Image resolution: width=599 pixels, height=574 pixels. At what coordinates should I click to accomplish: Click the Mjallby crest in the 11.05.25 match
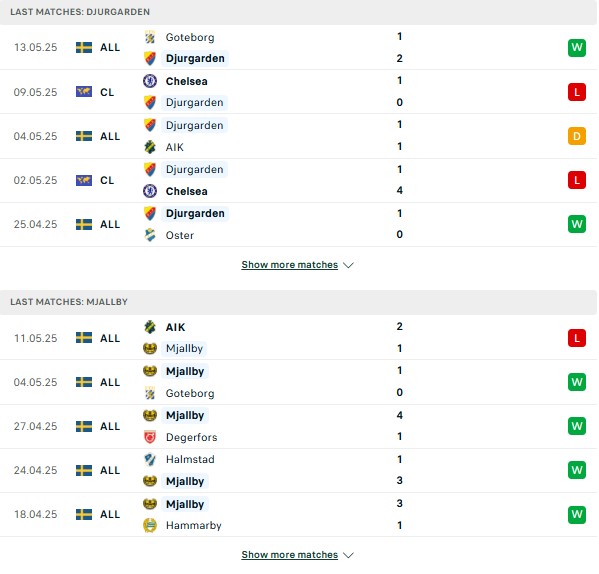(x=150, y=348)
